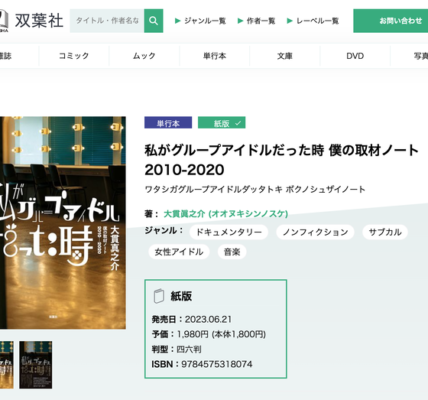Image resolution: width=428 pixels, height=400 pixels.
Task: Click the green search magnifier button
Action: click(153, 21)
